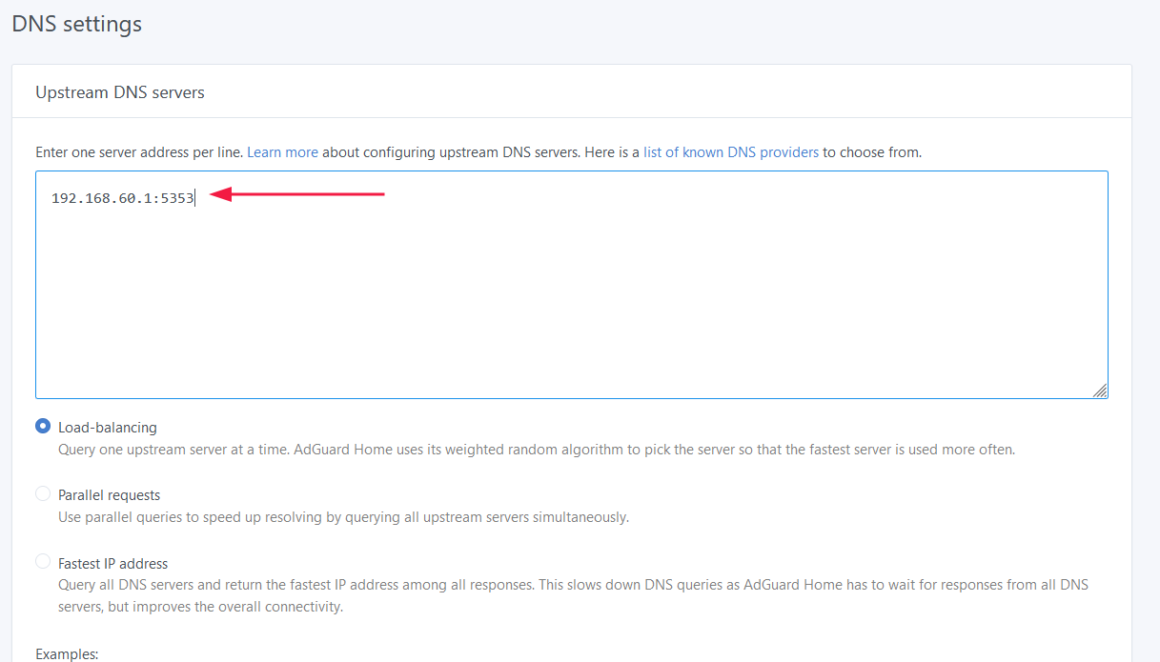
Task: Open the Learn more link
Action: (283, 152)
